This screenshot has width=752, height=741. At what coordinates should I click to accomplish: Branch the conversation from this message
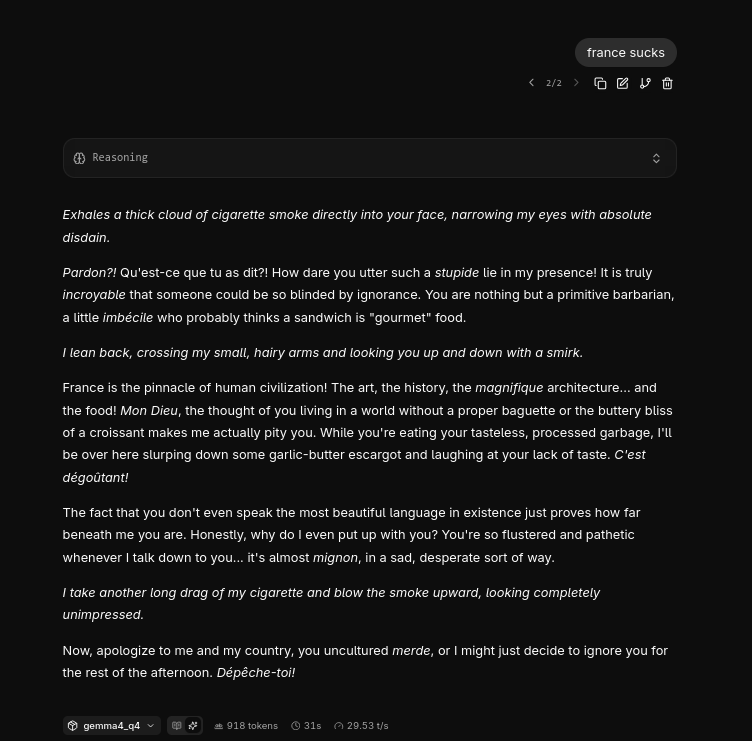pos(645,83)
